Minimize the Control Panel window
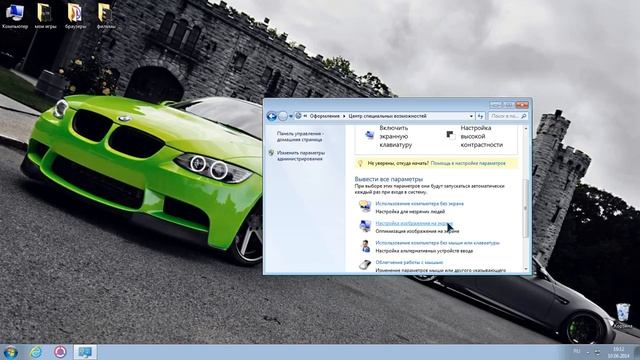640x360 pixels. pos(496,105)
